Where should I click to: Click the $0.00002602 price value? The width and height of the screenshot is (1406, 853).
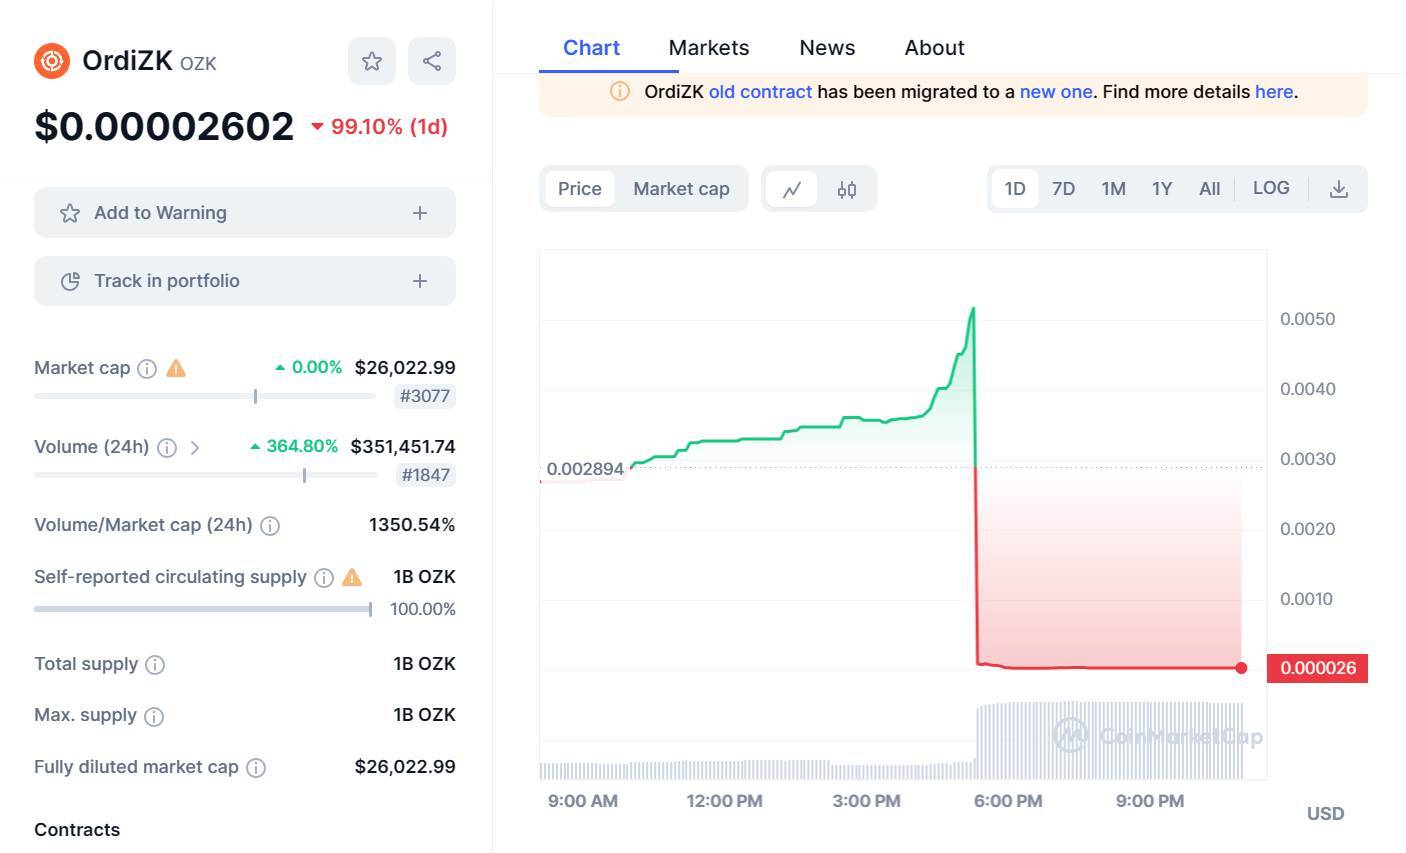164,126
